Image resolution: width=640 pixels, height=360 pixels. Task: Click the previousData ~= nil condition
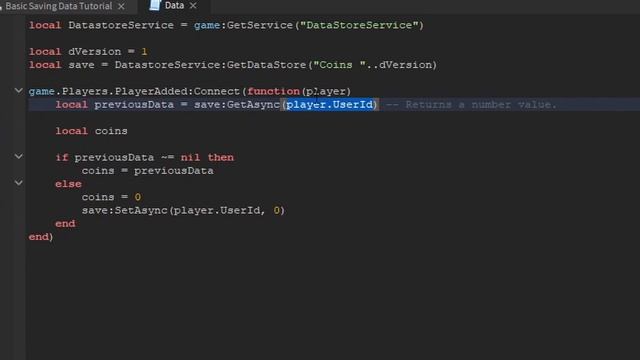pyautogui.click(x=137, y=158)
